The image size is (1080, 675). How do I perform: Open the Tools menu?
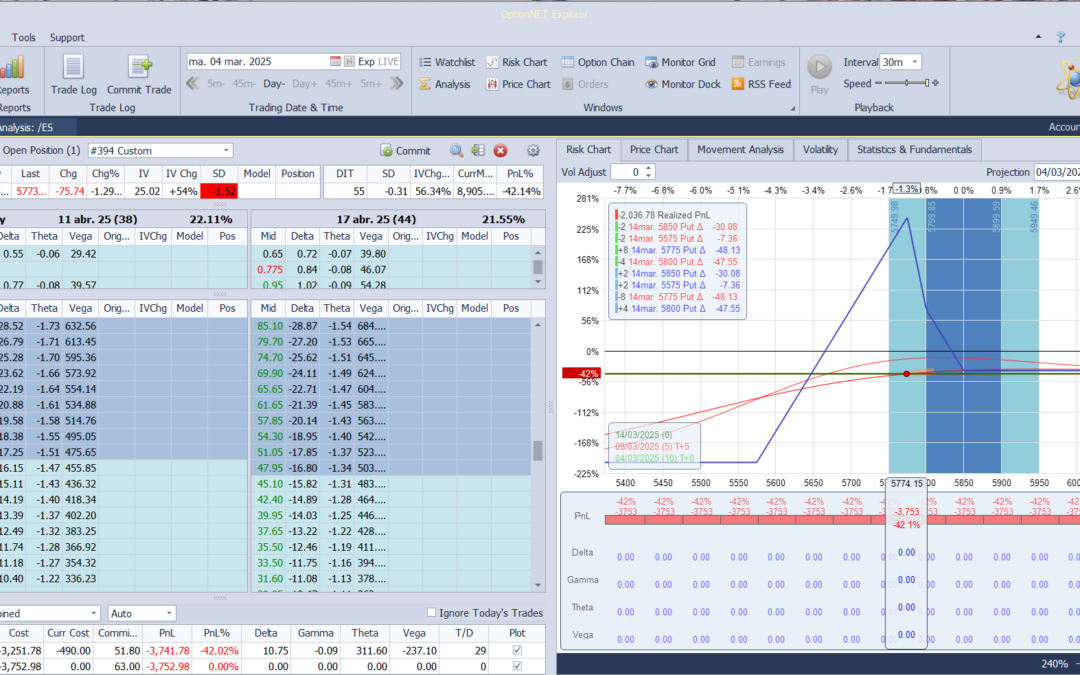tap(23, 37)
